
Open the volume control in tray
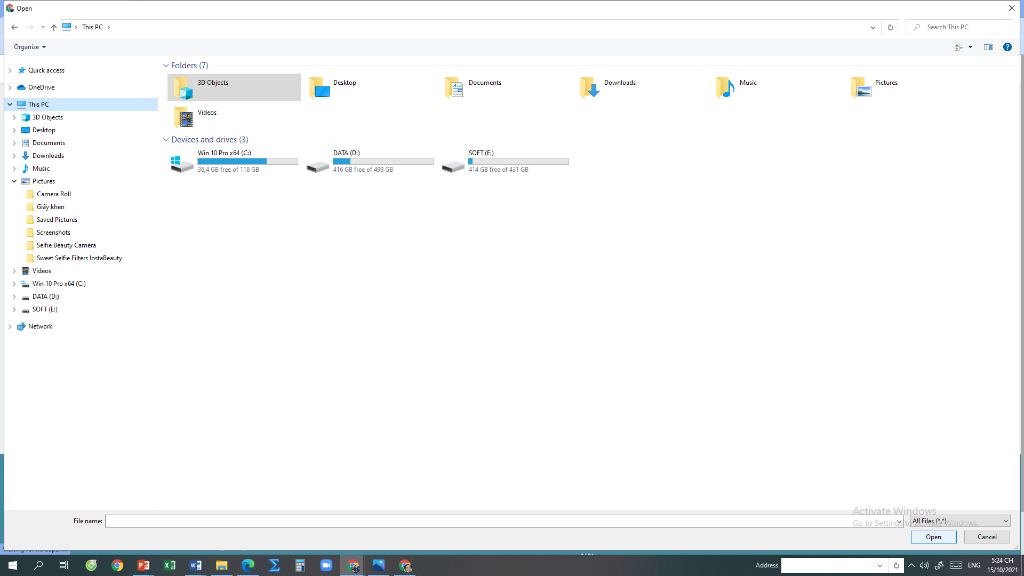tap(924, 566)
